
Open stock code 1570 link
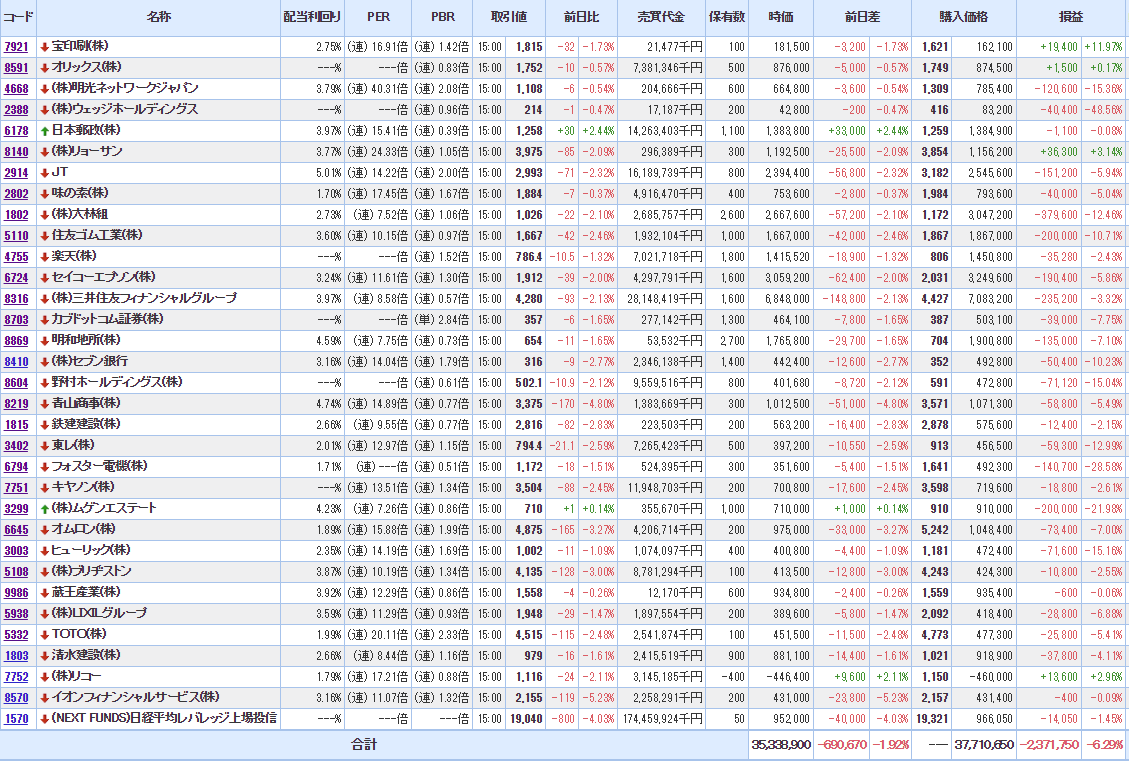pos(16,719)
